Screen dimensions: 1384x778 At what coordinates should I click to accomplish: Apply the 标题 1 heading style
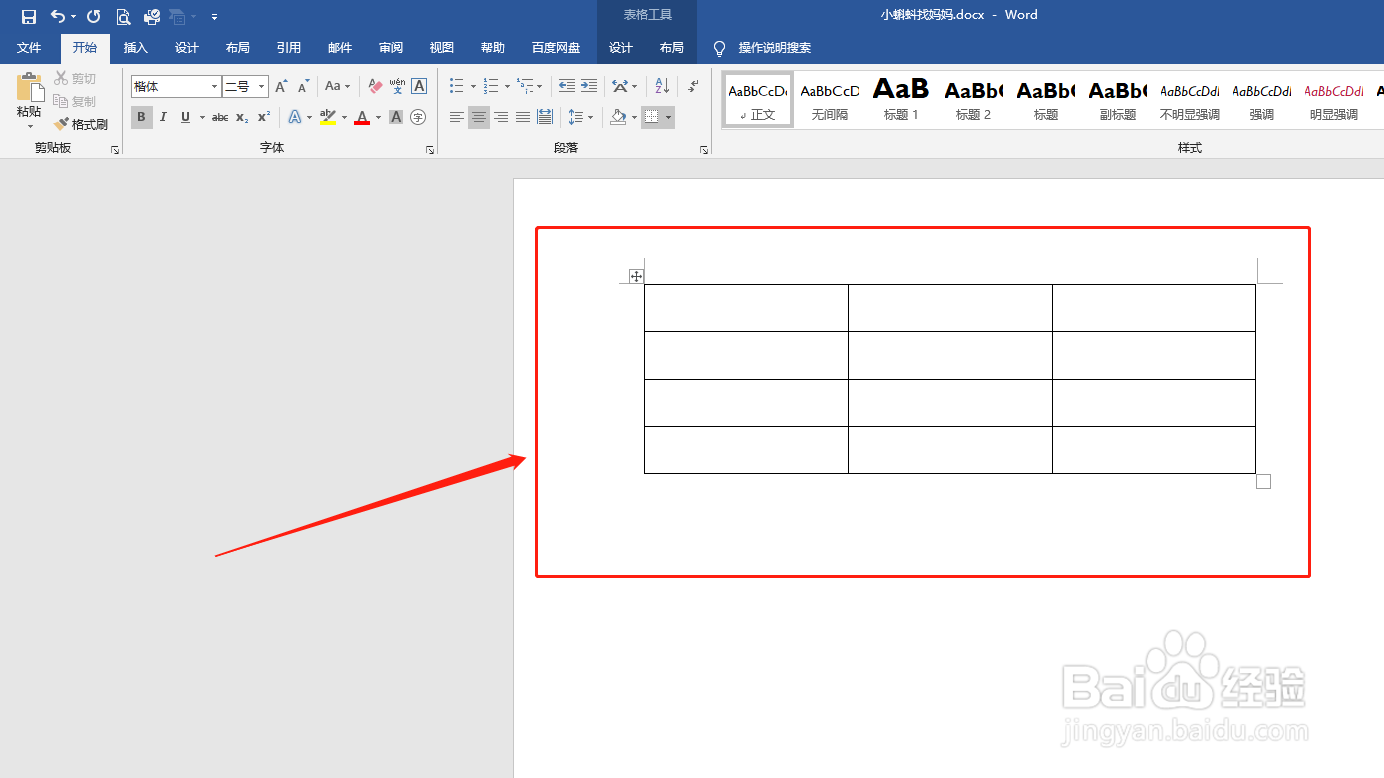(901, 99)
